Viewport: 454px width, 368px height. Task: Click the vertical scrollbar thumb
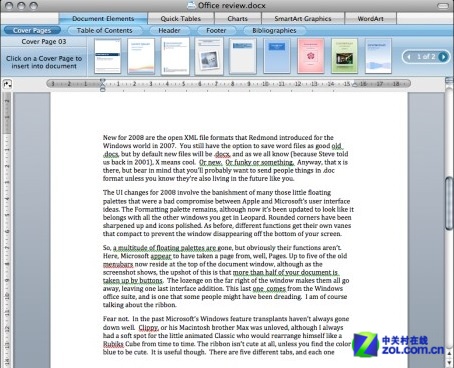(x=449, y=203)
